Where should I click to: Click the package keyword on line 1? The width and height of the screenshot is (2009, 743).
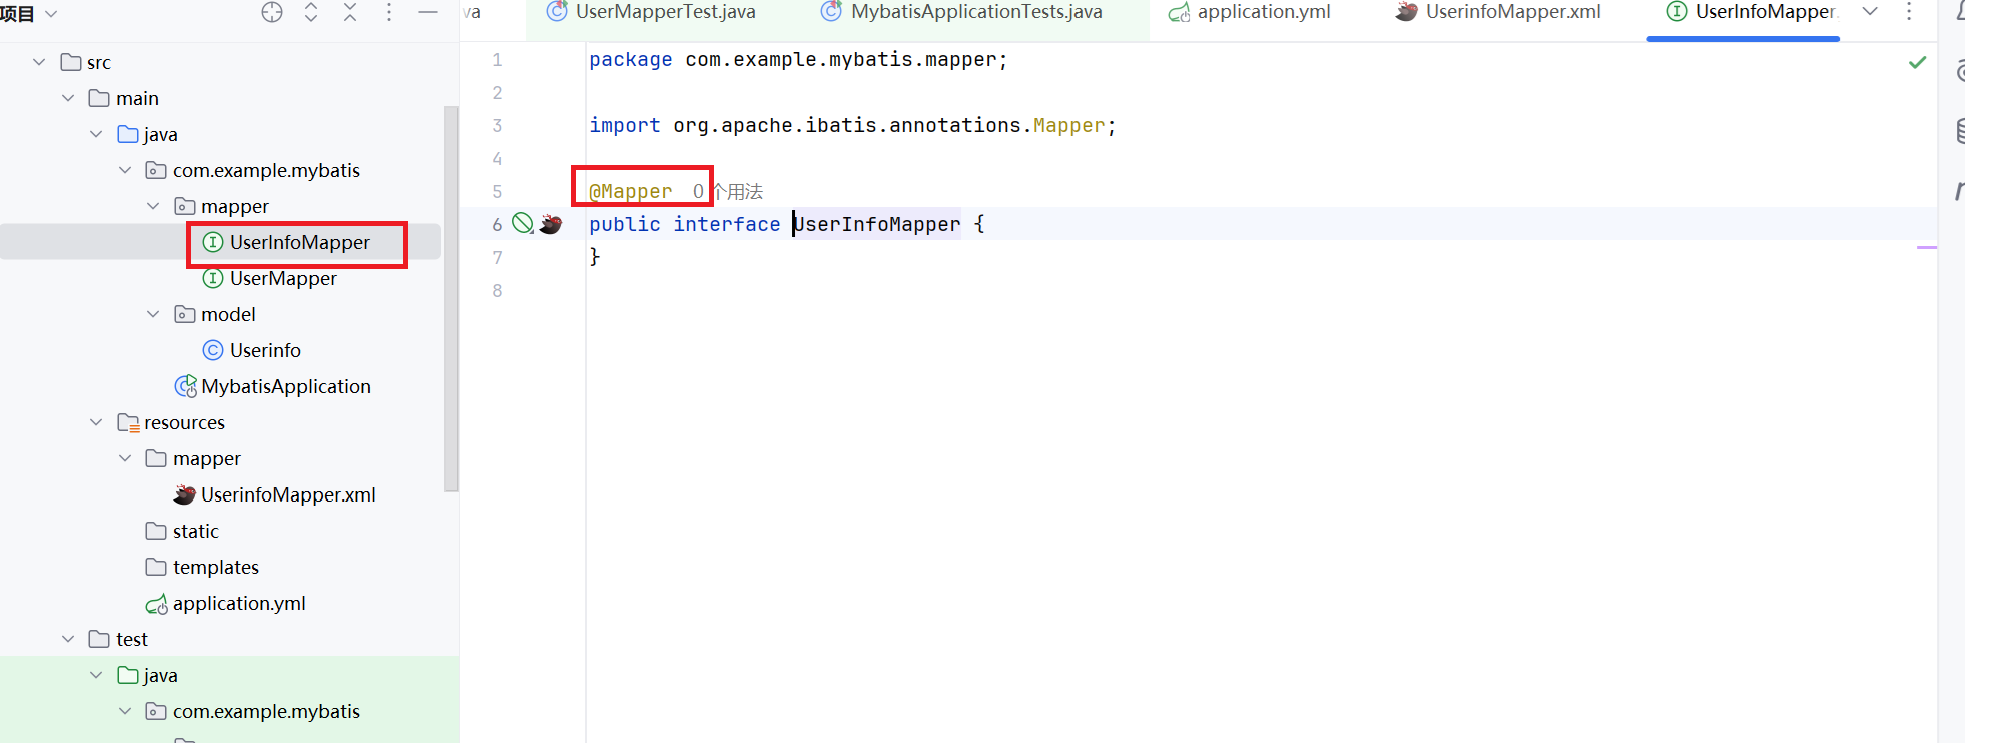[631, 59]
